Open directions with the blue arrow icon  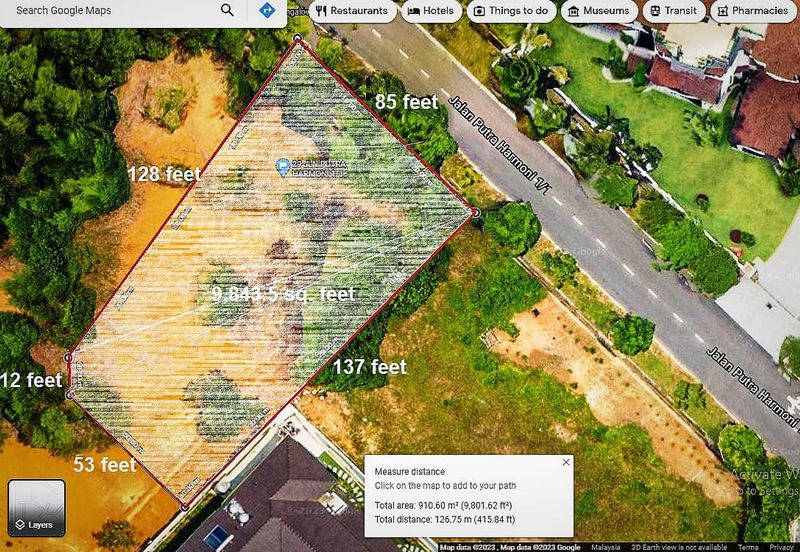coord(267,10)
